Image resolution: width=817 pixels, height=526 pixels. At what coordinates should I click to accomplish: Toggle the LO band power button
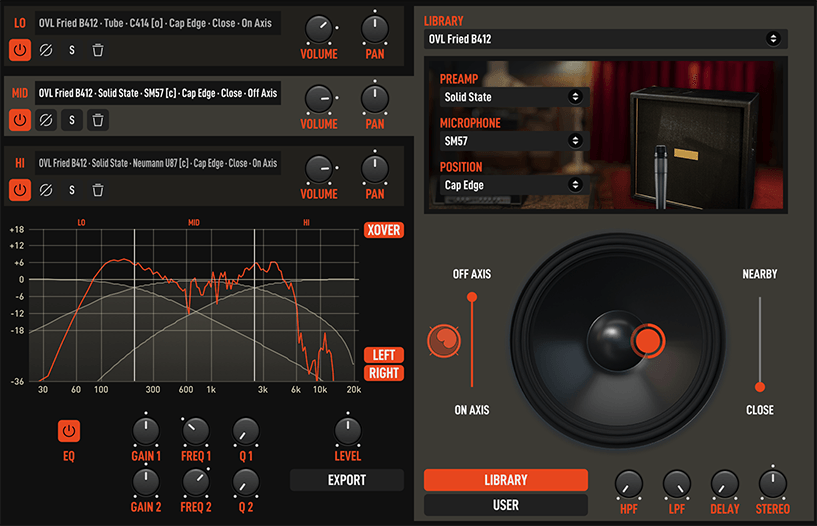coord(20,49)
